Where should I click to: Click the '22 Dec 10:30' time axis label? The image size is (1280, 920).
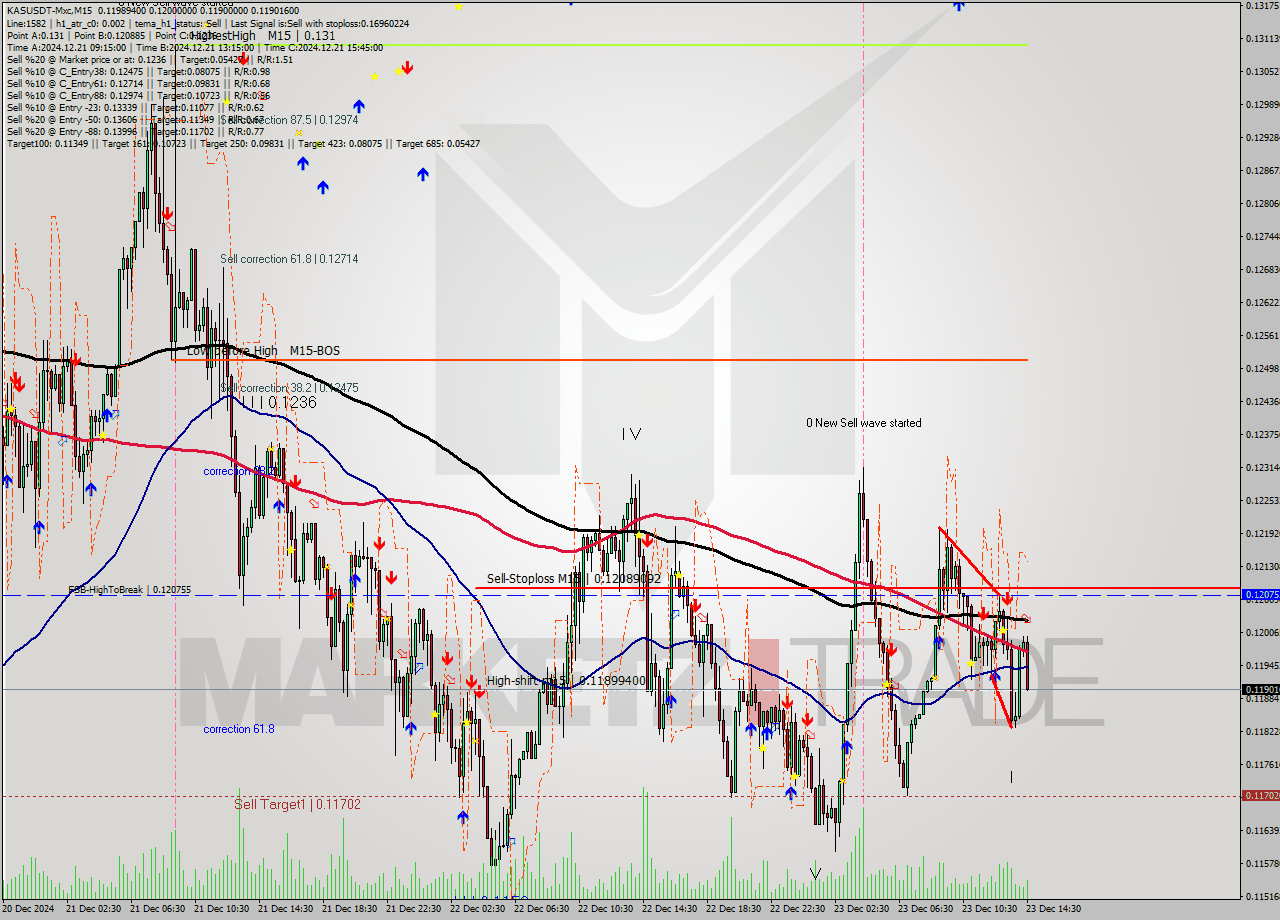[x=607, y=909]
